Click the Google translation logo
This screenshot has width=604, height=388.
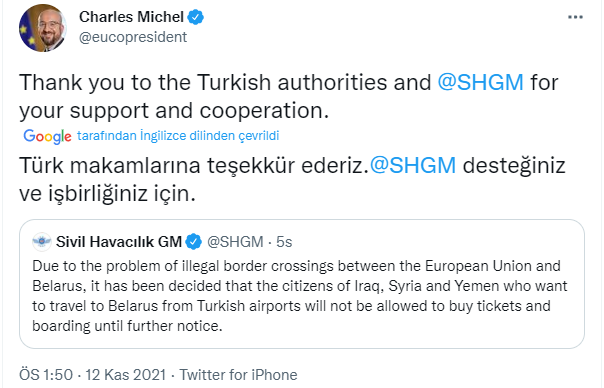47,136
